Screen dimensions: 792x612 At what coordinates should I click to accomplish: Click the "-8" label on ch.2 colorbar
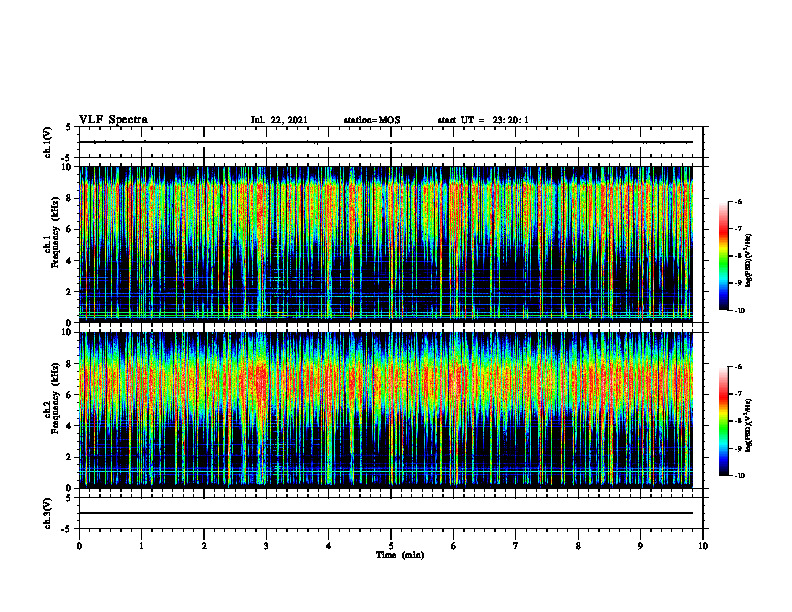738,421
